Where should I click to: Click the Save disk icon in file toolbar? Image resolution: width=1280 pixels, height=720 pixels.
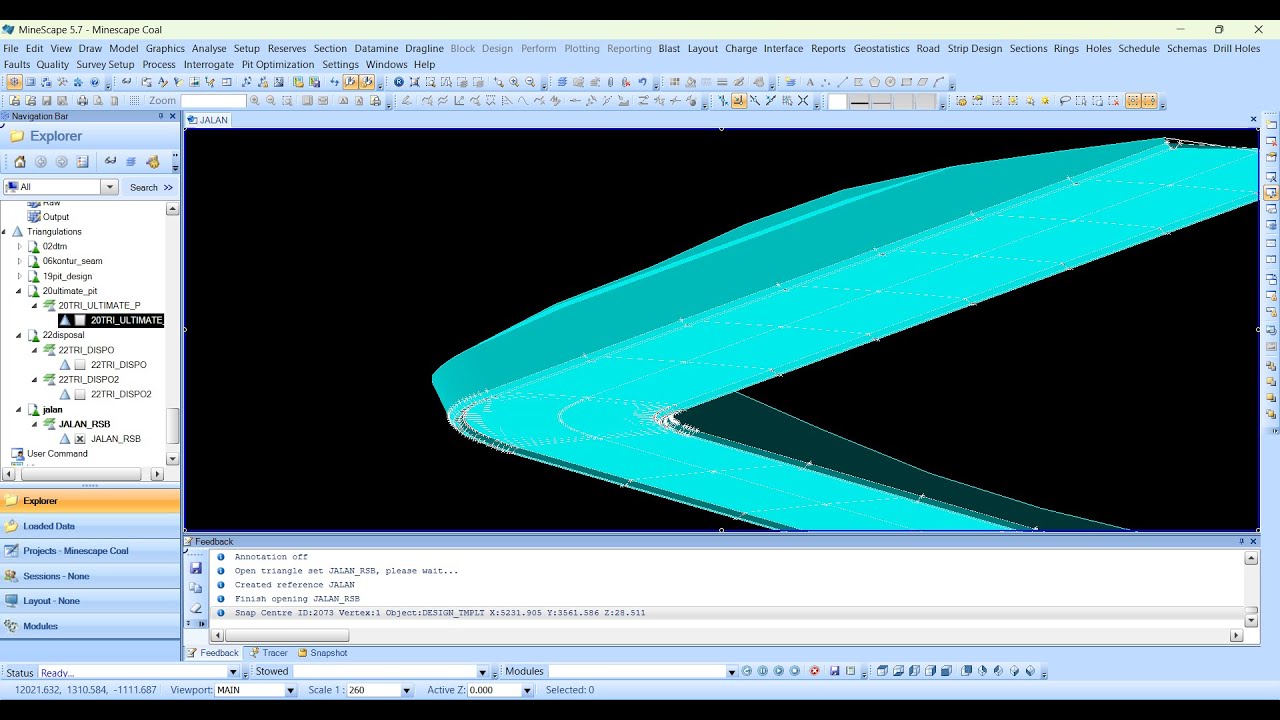pyautogui.click(x=46, y=100)
